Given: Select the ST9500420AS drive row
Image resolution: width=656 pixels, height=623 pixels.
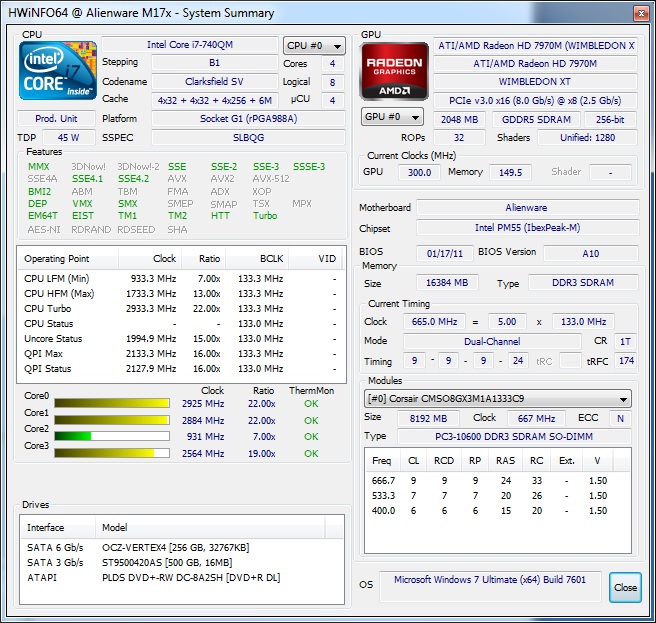Looking at the screenshot, I should tap(182, 563).
